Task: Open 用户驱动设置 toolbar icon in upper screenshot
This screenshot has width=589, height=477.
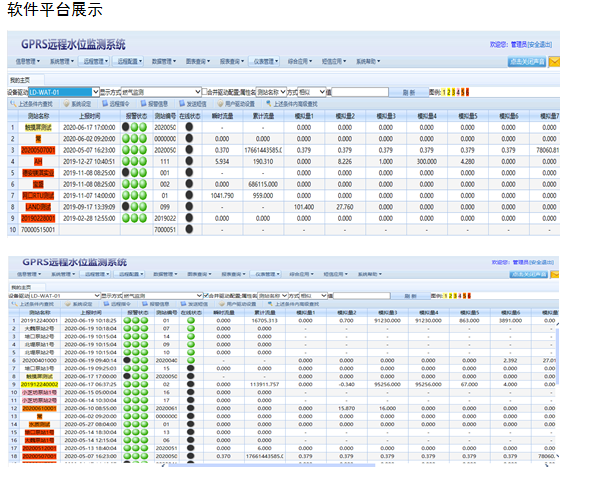Action: click(x=220, y=103)
